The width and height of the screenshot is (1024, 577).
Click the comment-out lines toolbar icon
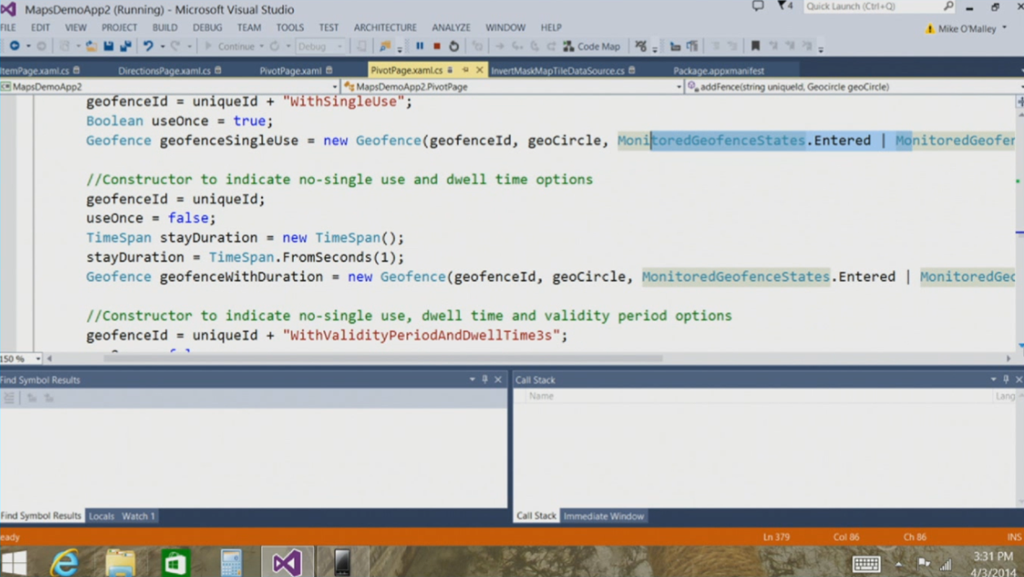click(716, 46)
